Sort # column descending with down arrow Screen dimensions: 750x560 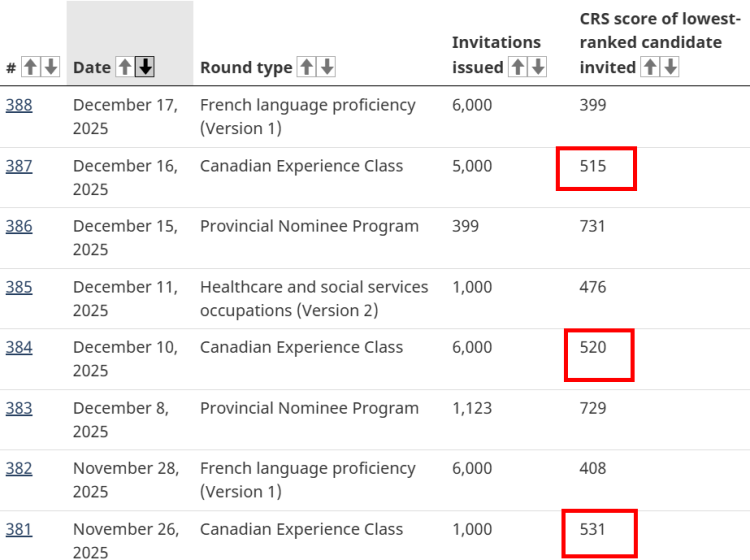[50, 67]
